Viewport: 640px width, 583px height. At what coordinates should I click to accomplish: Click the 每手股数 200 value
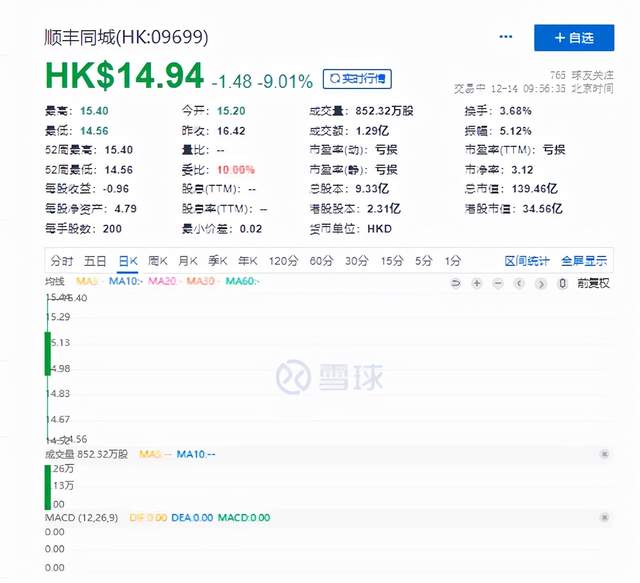point(112,229)
